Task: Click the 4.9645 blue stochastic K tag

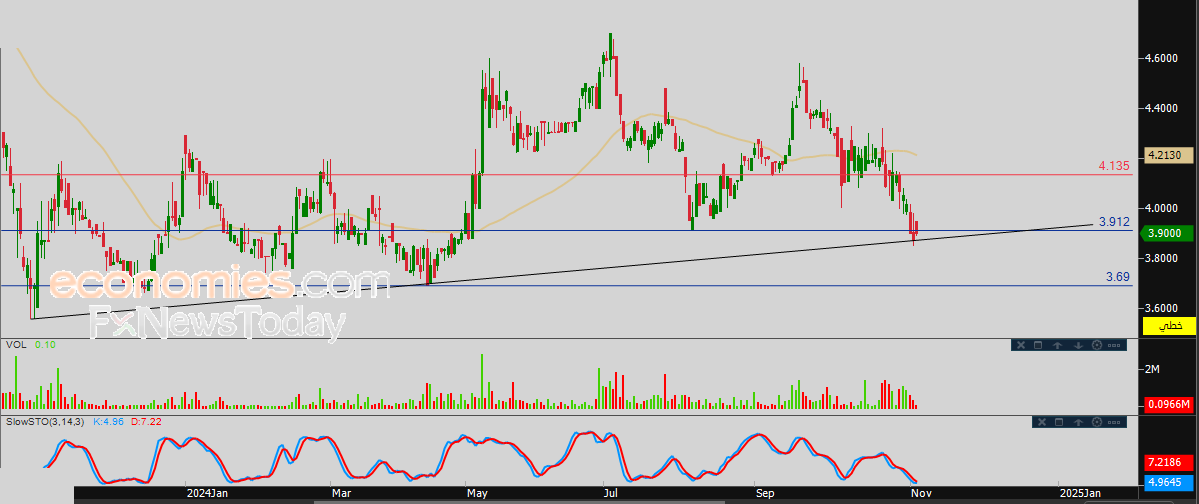Action: pos(1168,482)
